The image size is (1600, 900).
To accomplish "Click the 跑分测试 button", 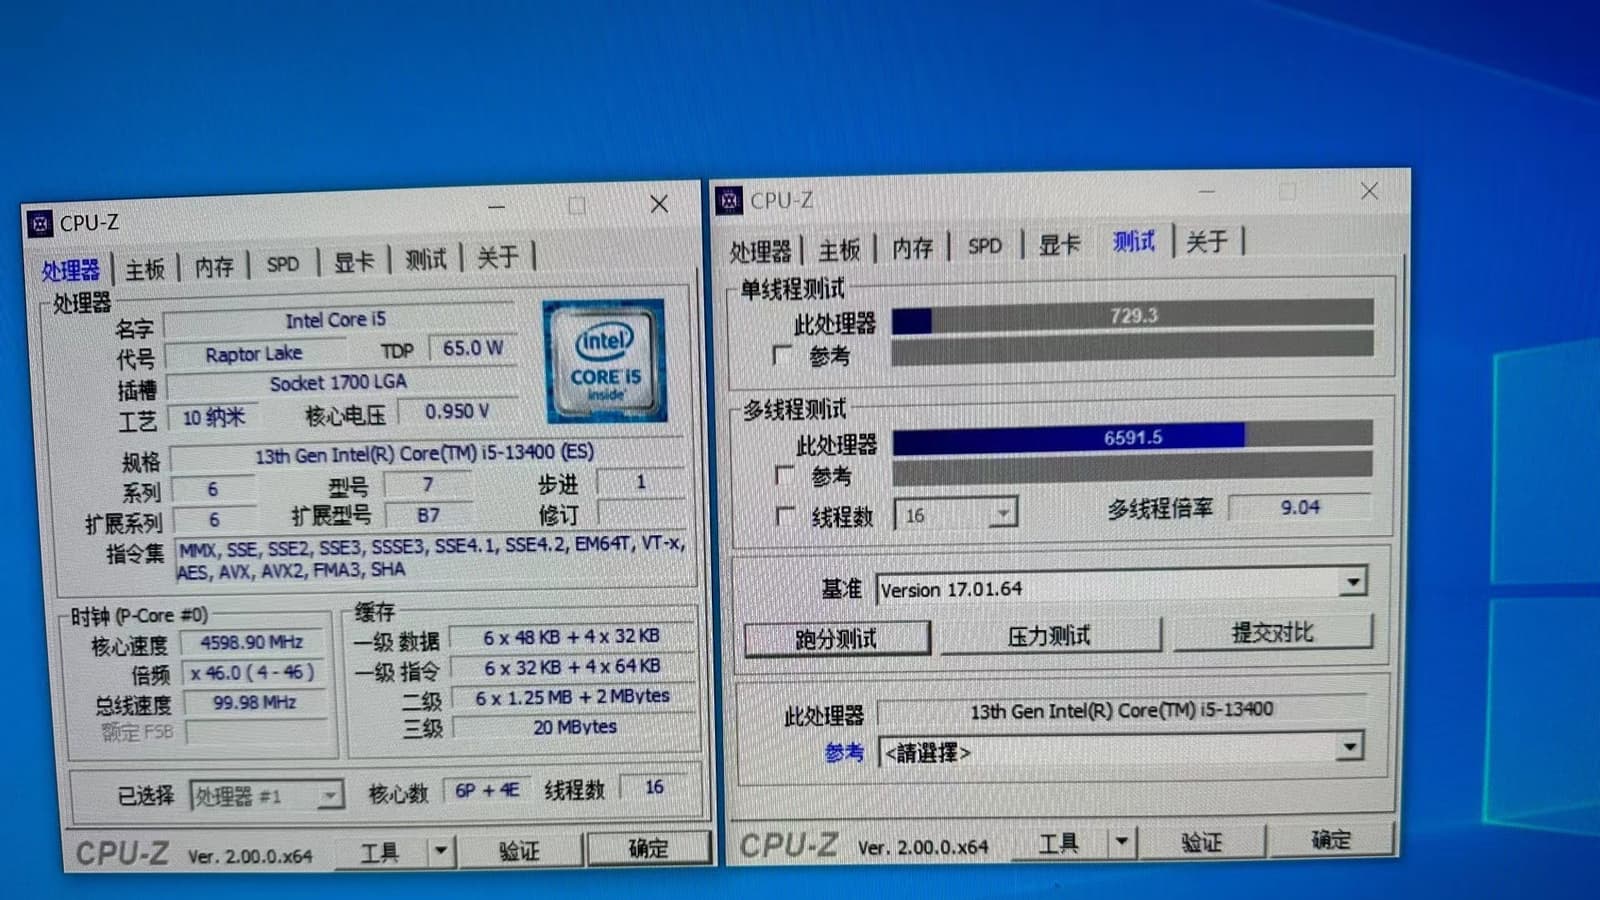I will (x=837, y=638).
